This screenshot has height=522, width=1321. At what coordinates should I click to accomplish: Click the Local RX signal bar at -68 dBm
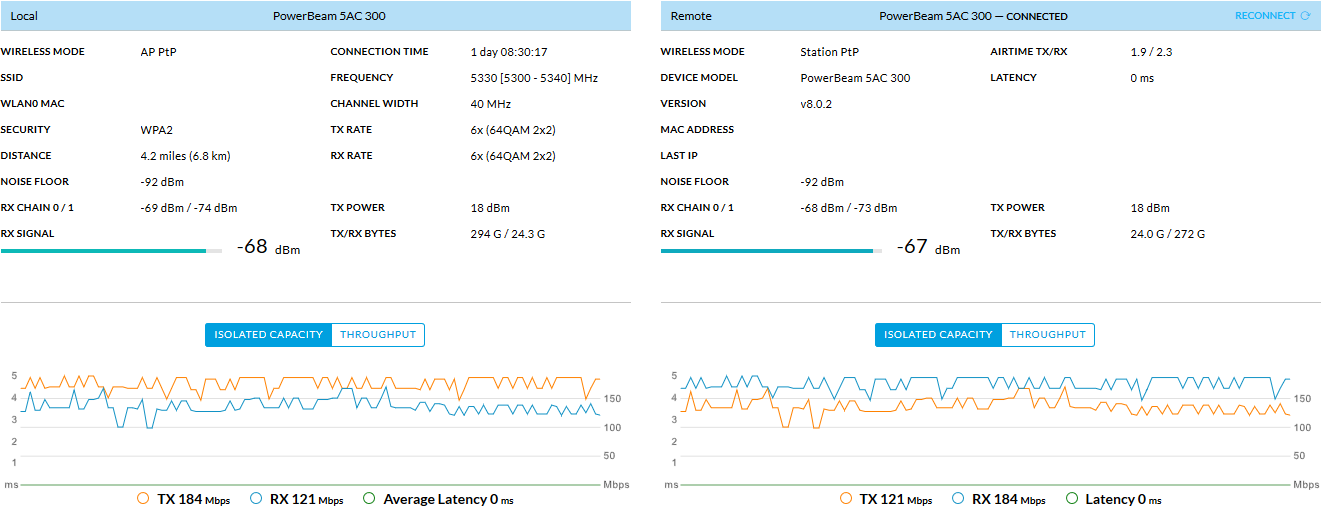(111, 251)
